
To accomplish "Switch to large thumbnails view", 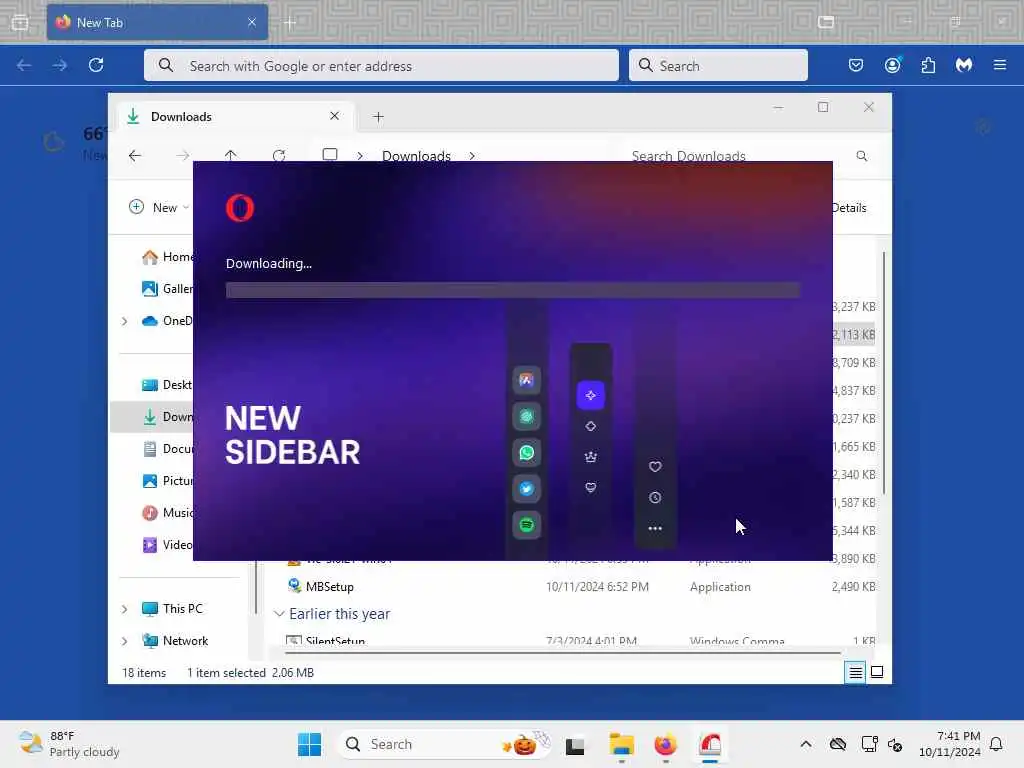I will (877, 673).
